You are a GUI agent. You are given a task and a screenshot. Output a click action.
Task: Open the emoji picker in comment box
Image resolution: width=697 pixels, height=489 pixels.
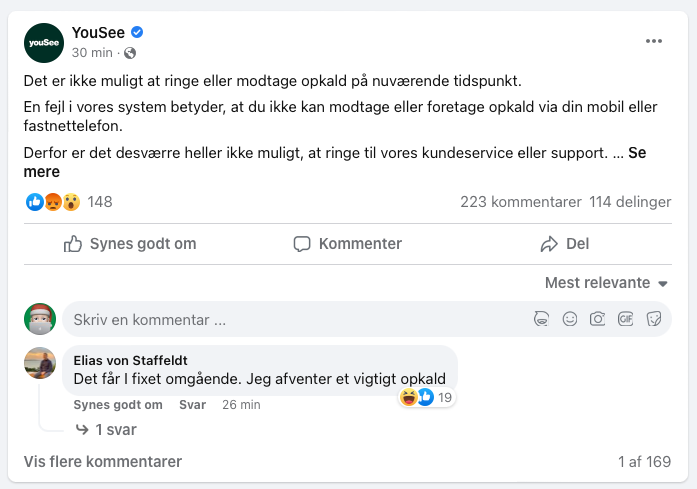[570, 320]
